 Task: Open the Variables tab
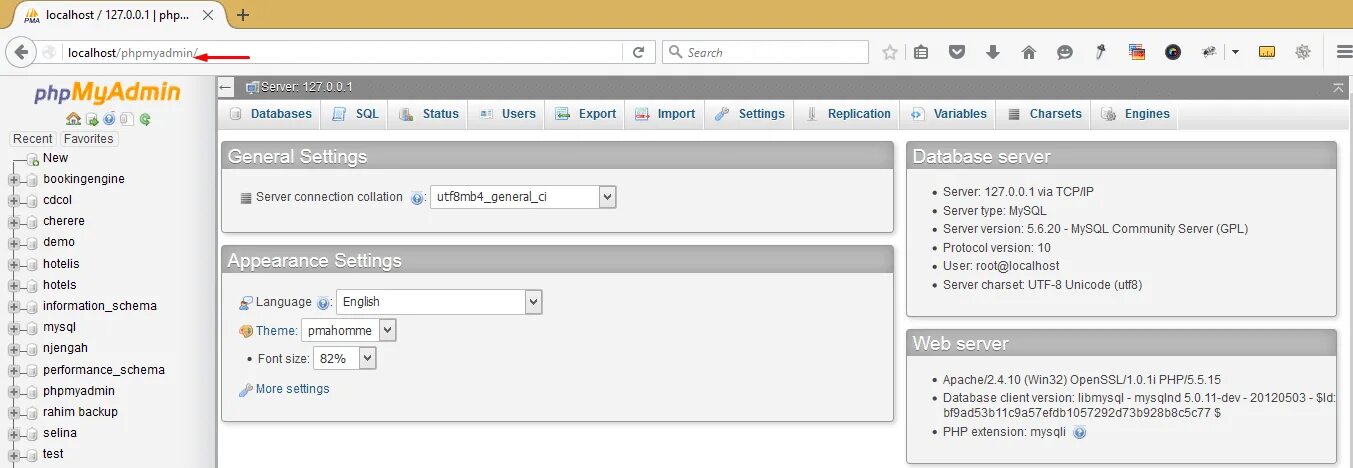tap(949, 114)
